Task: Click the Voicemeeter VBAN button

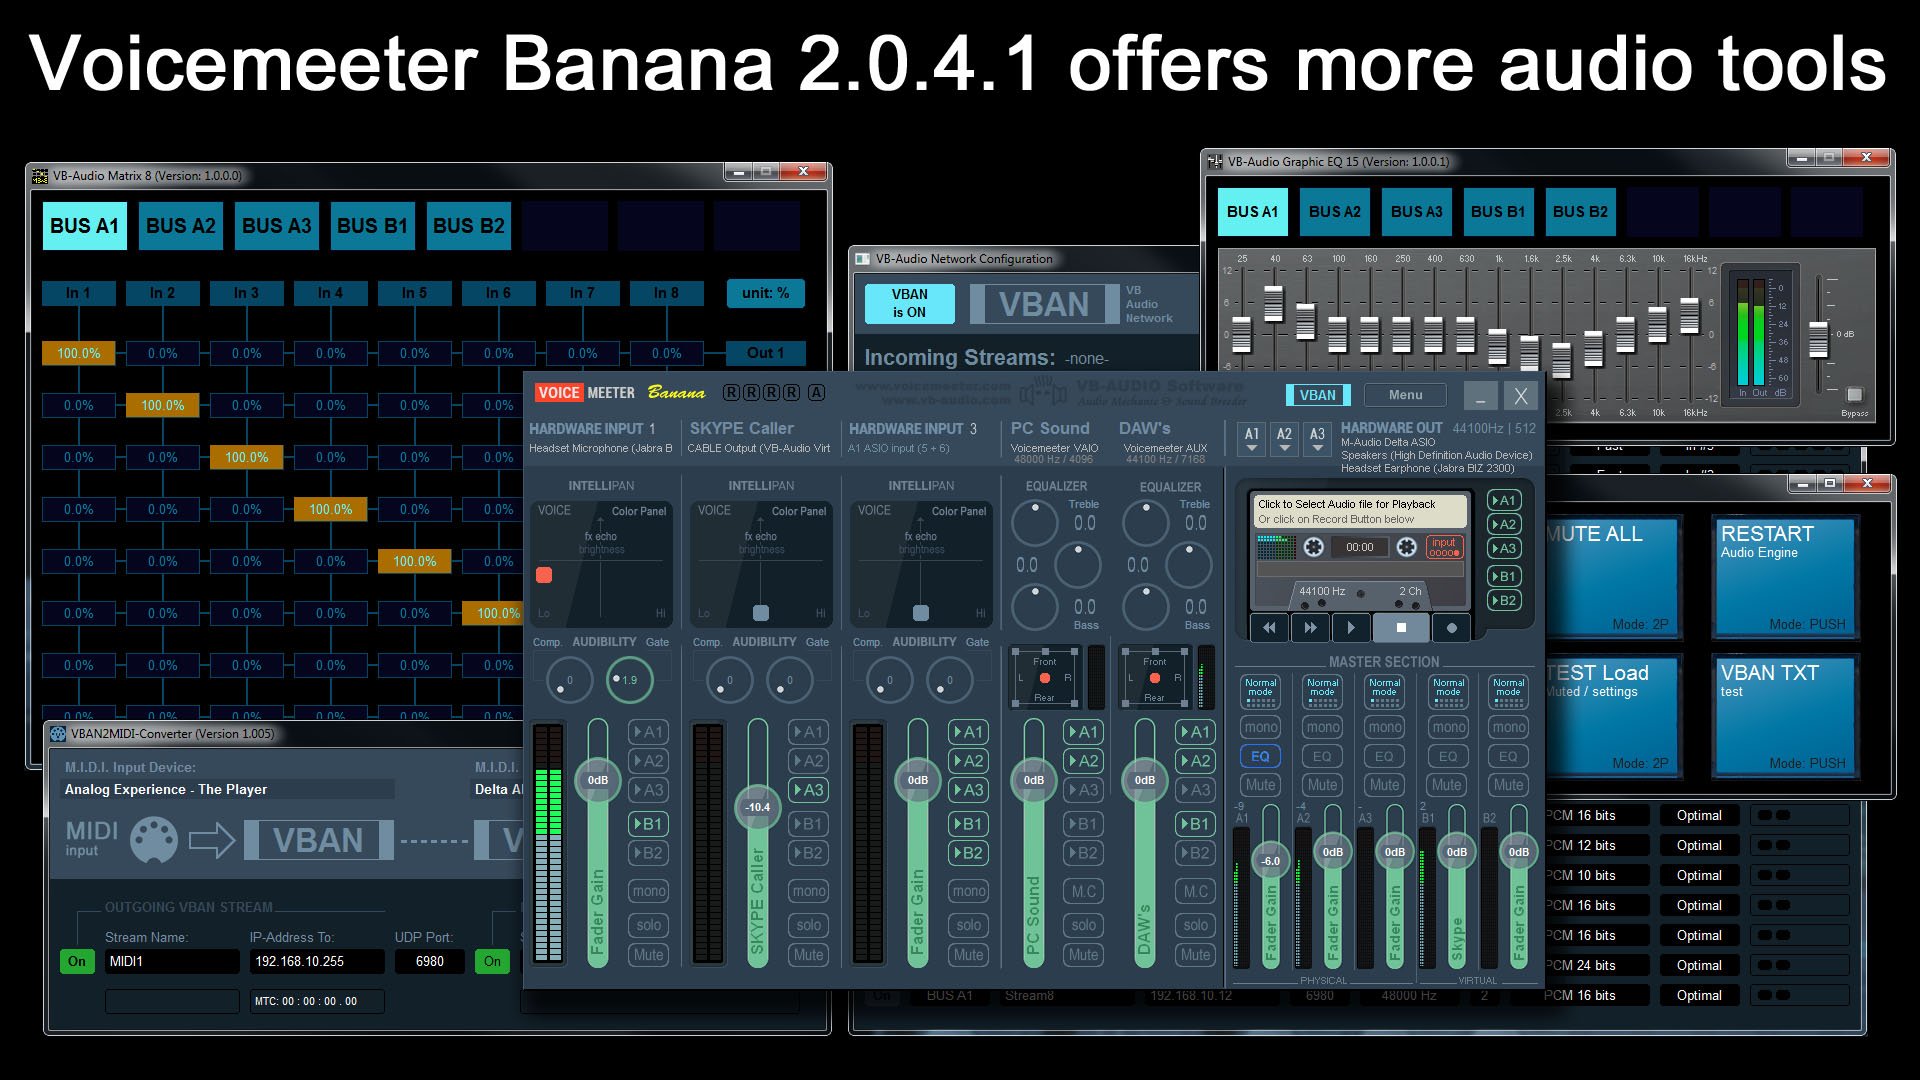Action: [x=1317, y=395]
